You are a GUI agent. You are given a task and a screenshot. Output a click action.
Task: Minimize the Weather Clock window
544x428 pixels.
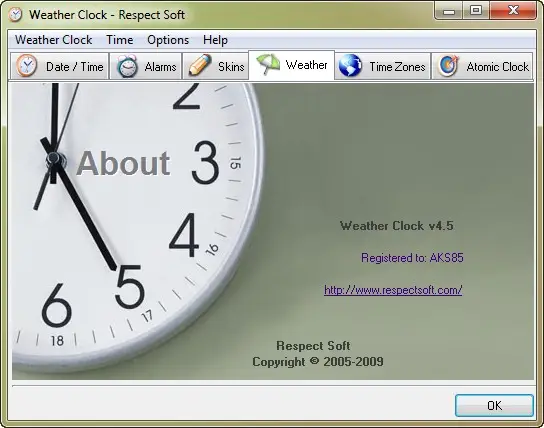[449, 11]
